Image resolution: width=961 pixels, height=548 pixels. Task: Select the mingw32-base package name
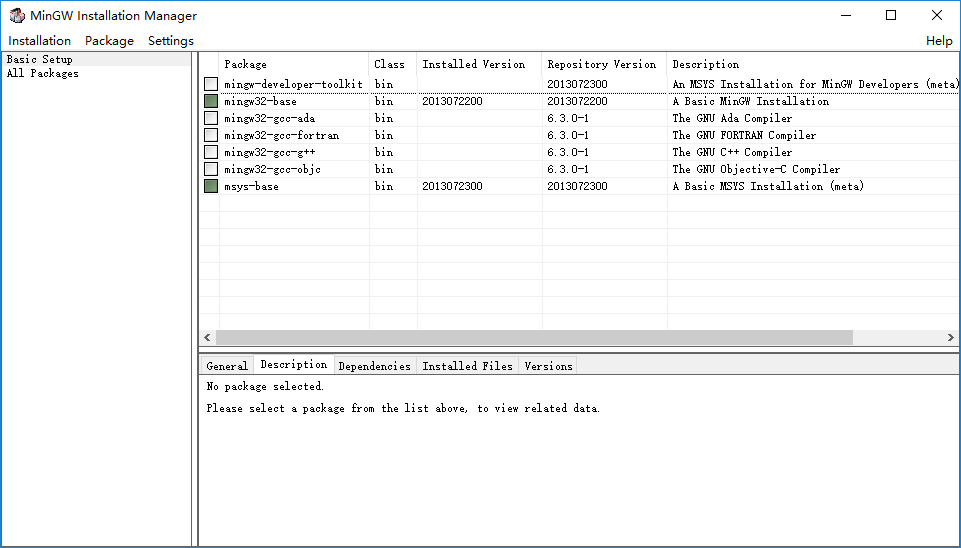pos(260,101)
